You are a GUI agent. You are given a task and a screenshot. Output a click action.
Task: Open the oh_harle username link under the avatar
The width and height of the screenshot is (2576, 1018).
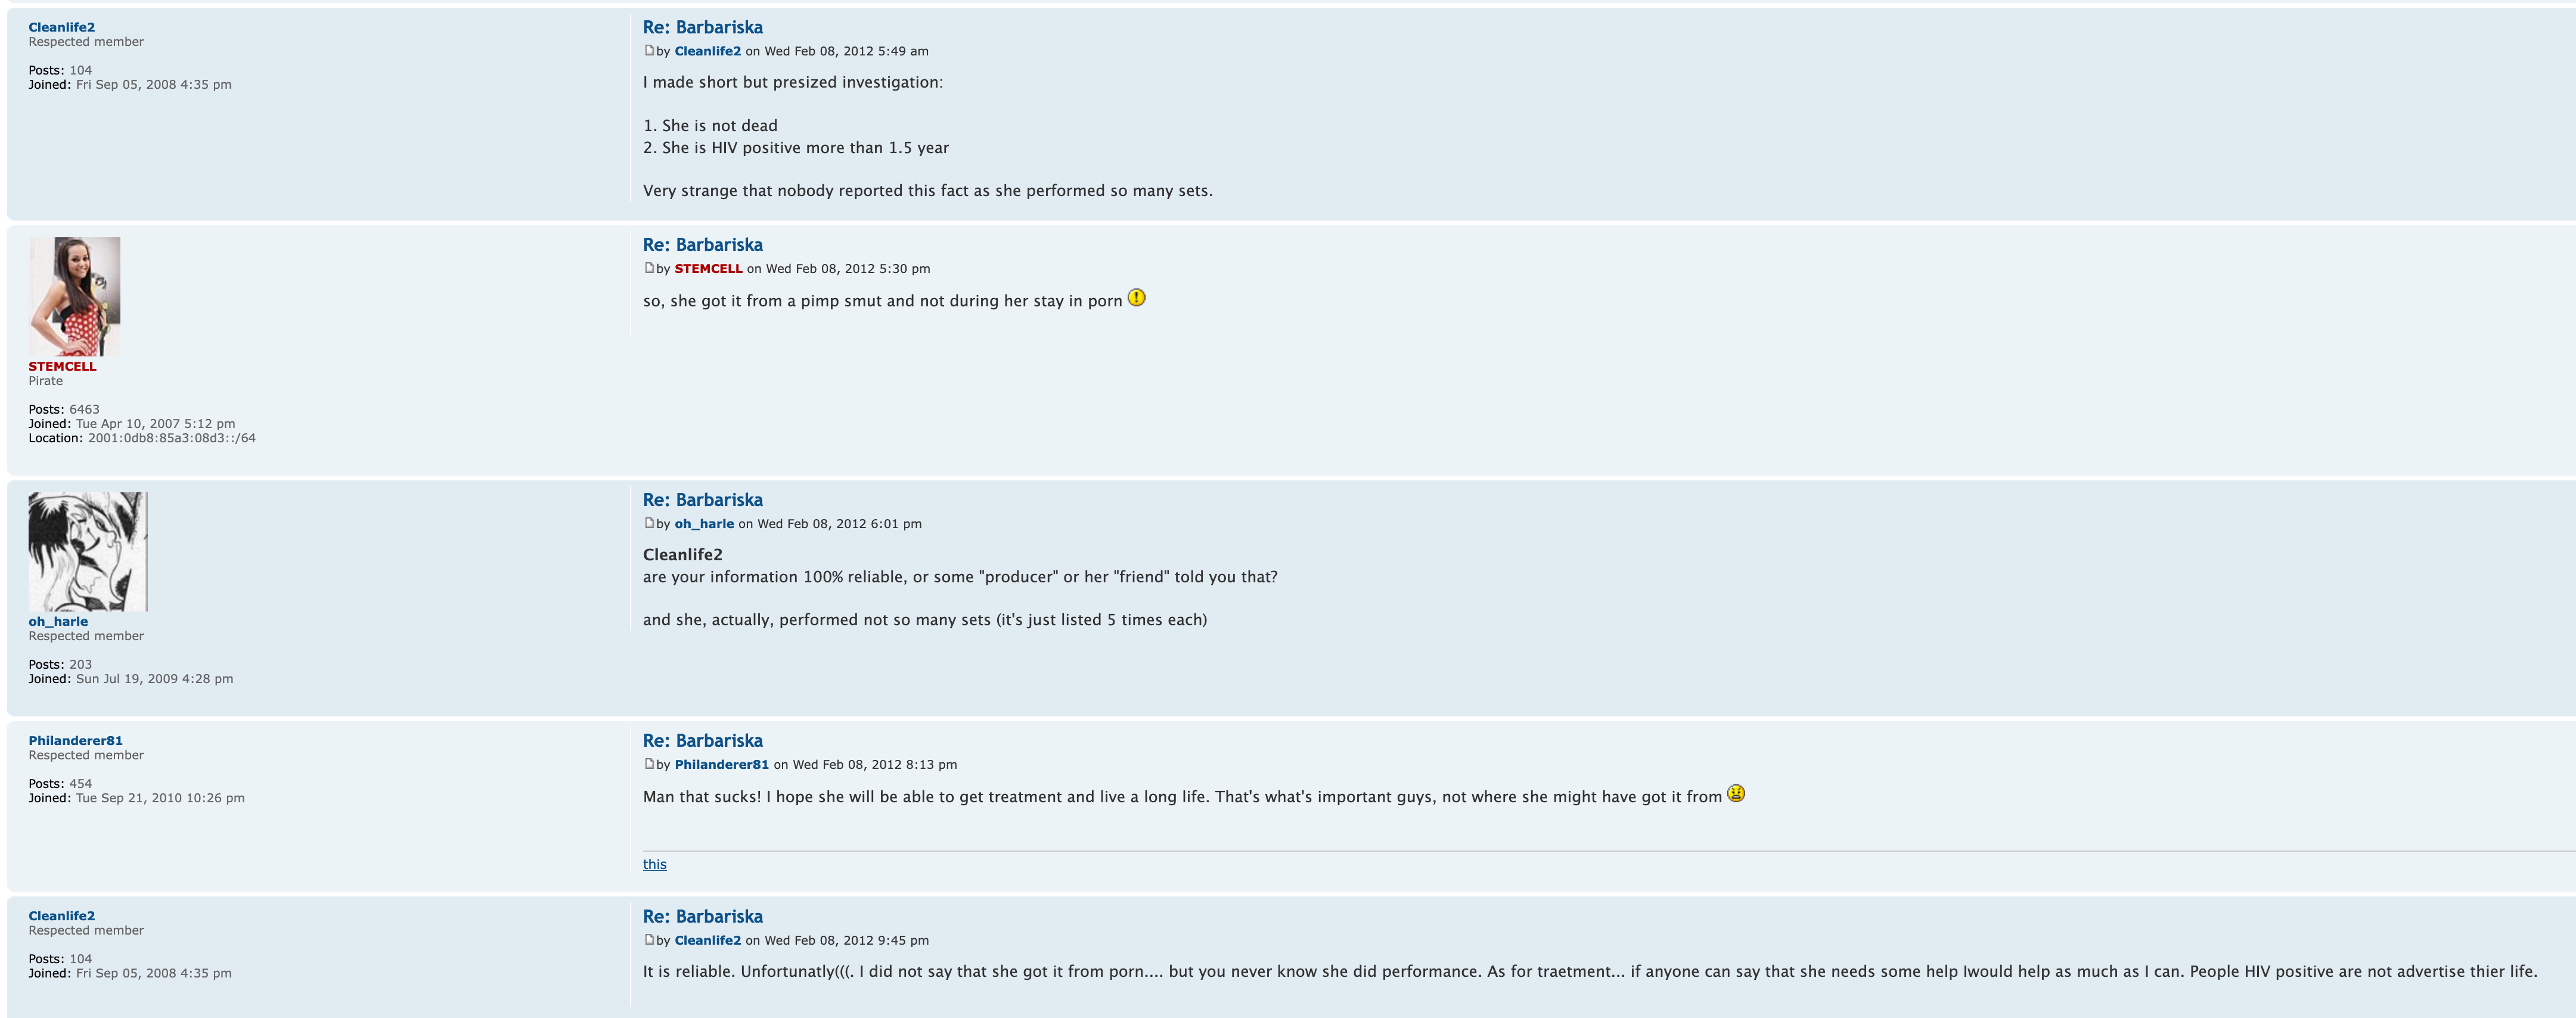(58, 621)
